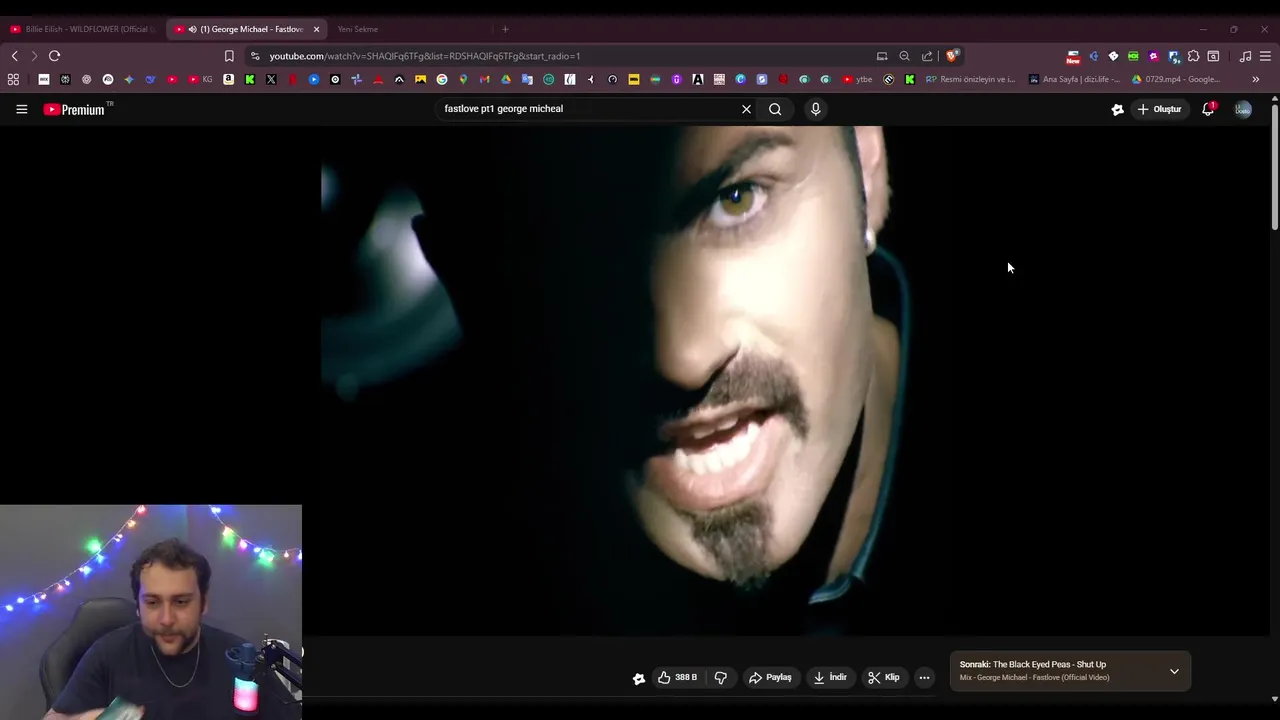Click the sparkle icon left of Oluştur
This screenshot has width=1280, height=720.
coord(1117,109)
